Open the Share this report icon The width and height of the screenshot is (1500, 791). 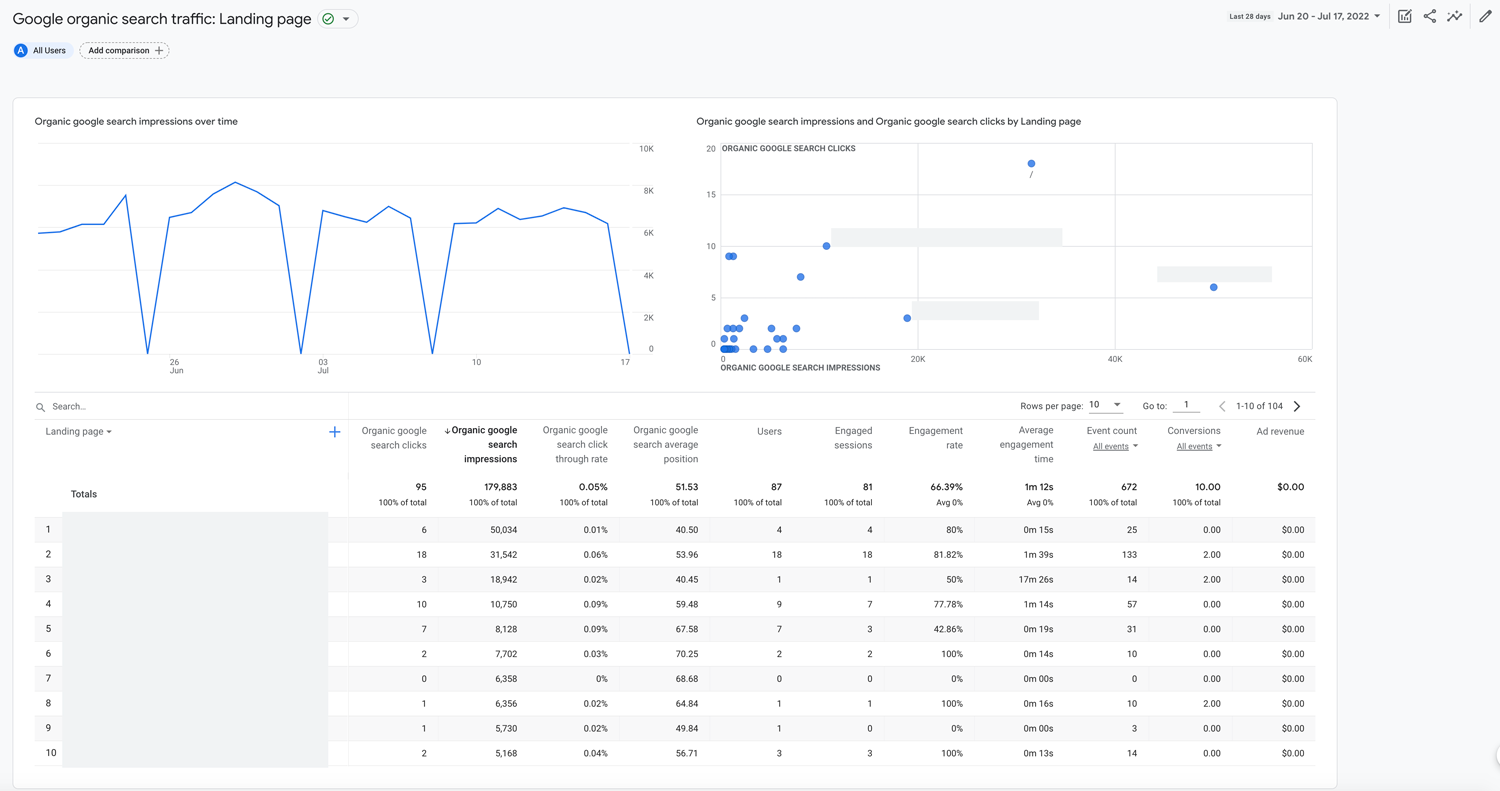[1430, 16]
